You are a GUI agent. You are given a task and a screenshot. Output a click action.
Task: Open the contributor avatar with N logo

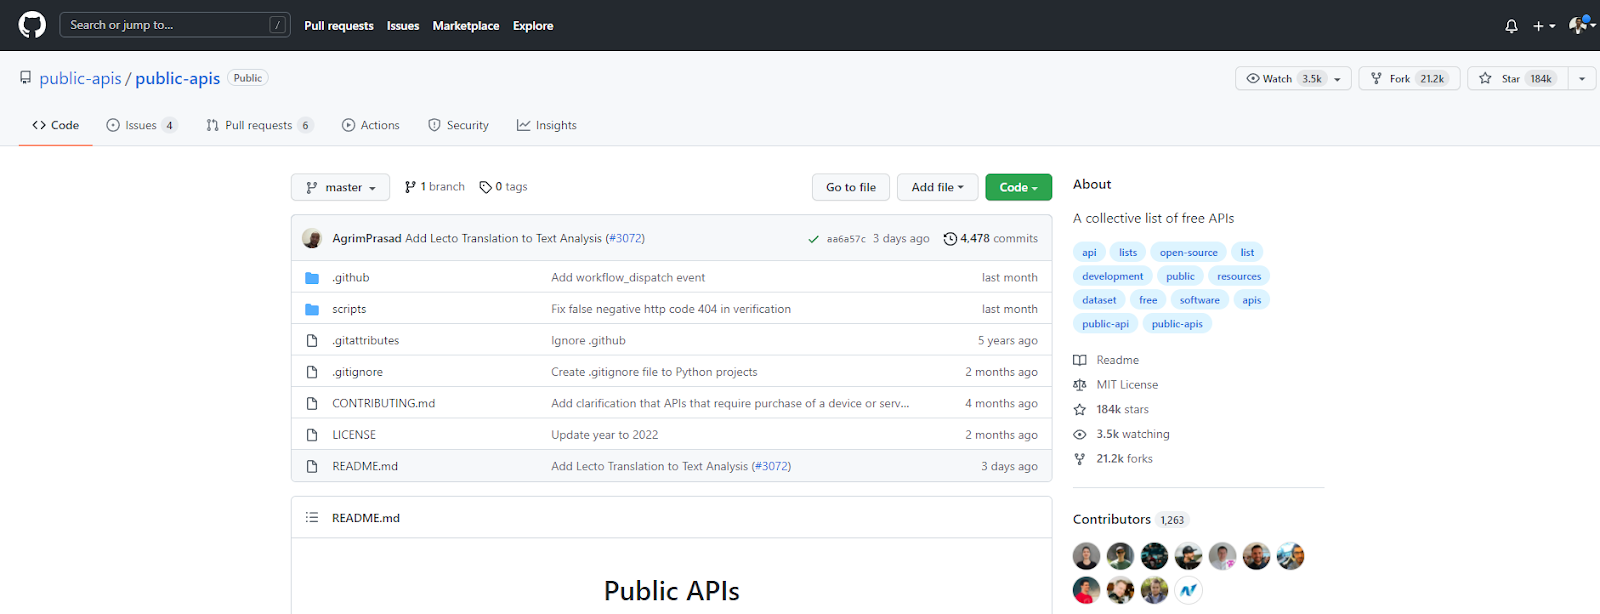1188,590
